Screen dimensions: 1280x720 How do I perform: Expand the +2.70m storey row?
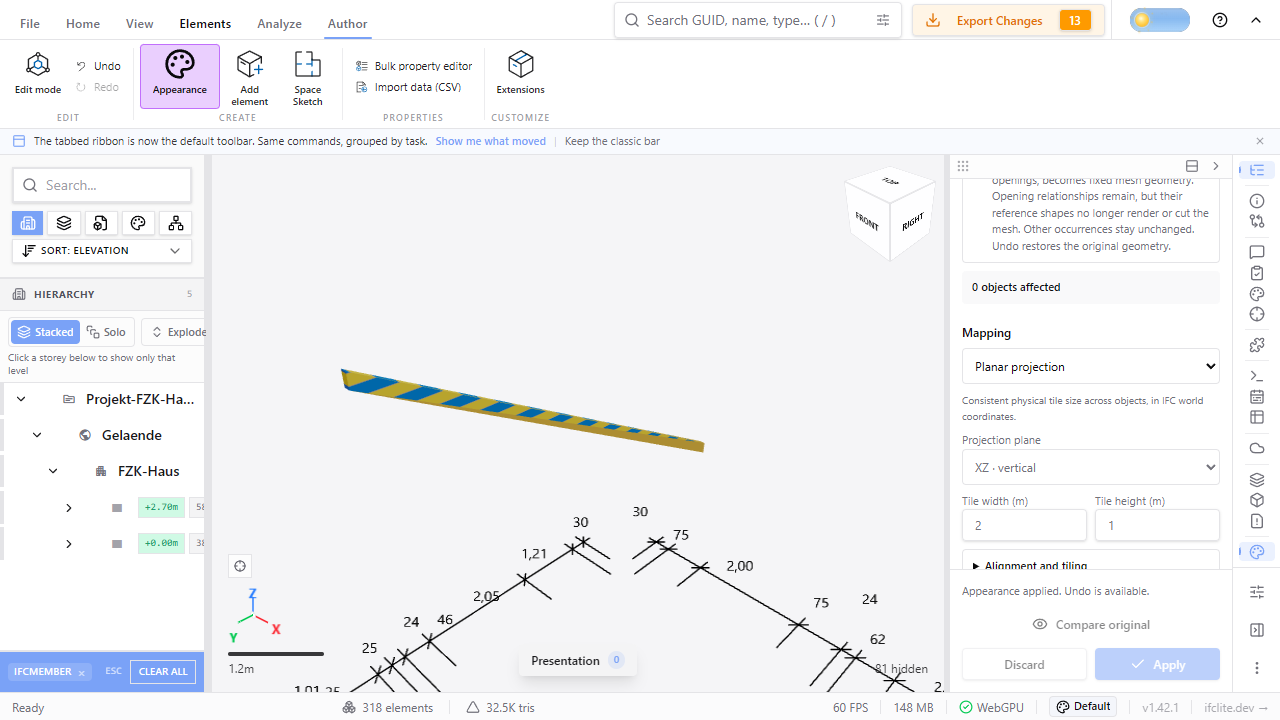point(68,508)
